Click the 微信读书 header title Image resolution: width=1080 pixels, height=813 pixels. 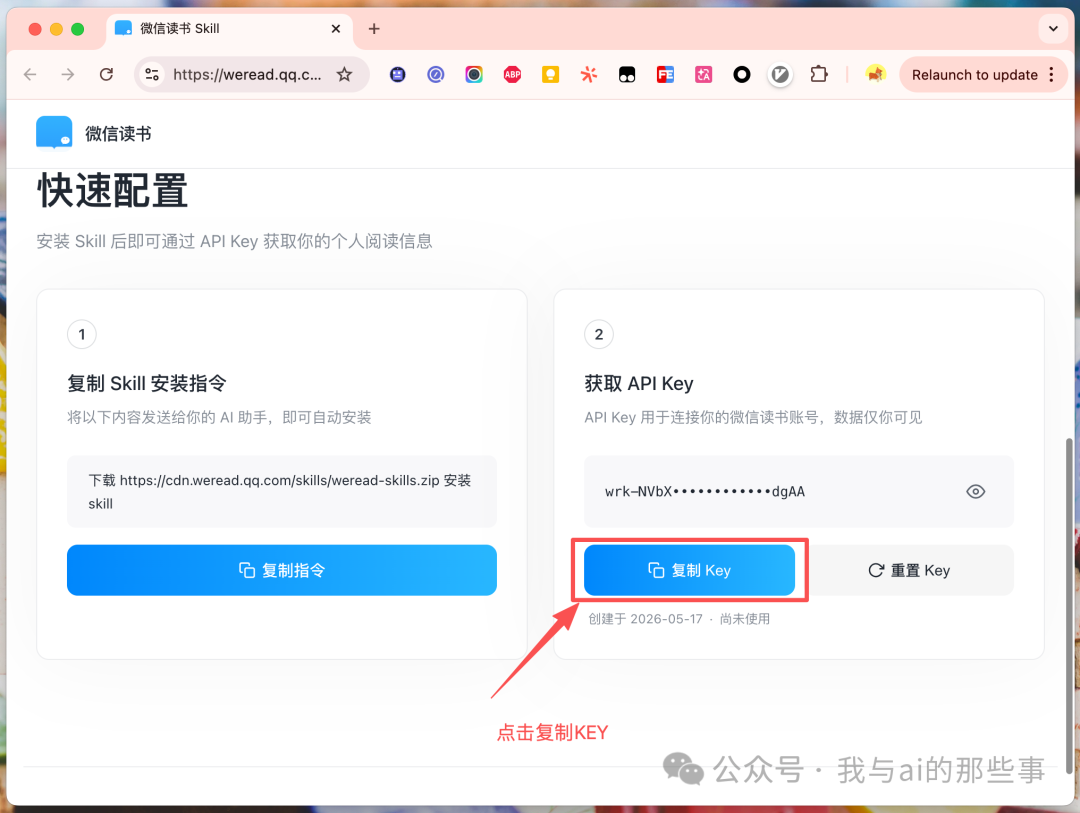(x=118, y=134)
